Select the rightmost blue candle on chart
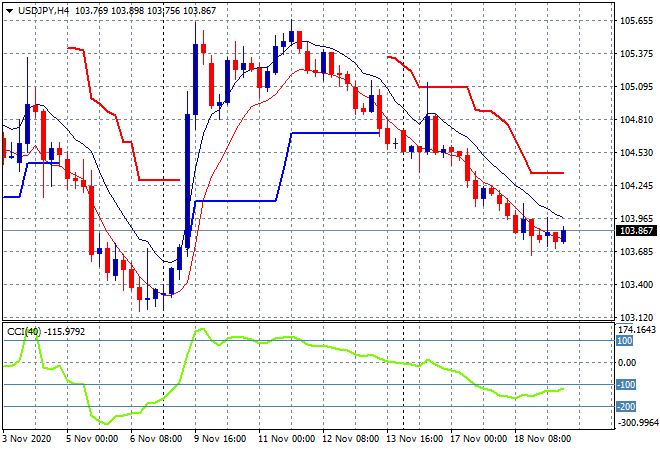Image resolution: width=660 pixels, height=450 pixels. pyautogui.click(x=564, y=235)
